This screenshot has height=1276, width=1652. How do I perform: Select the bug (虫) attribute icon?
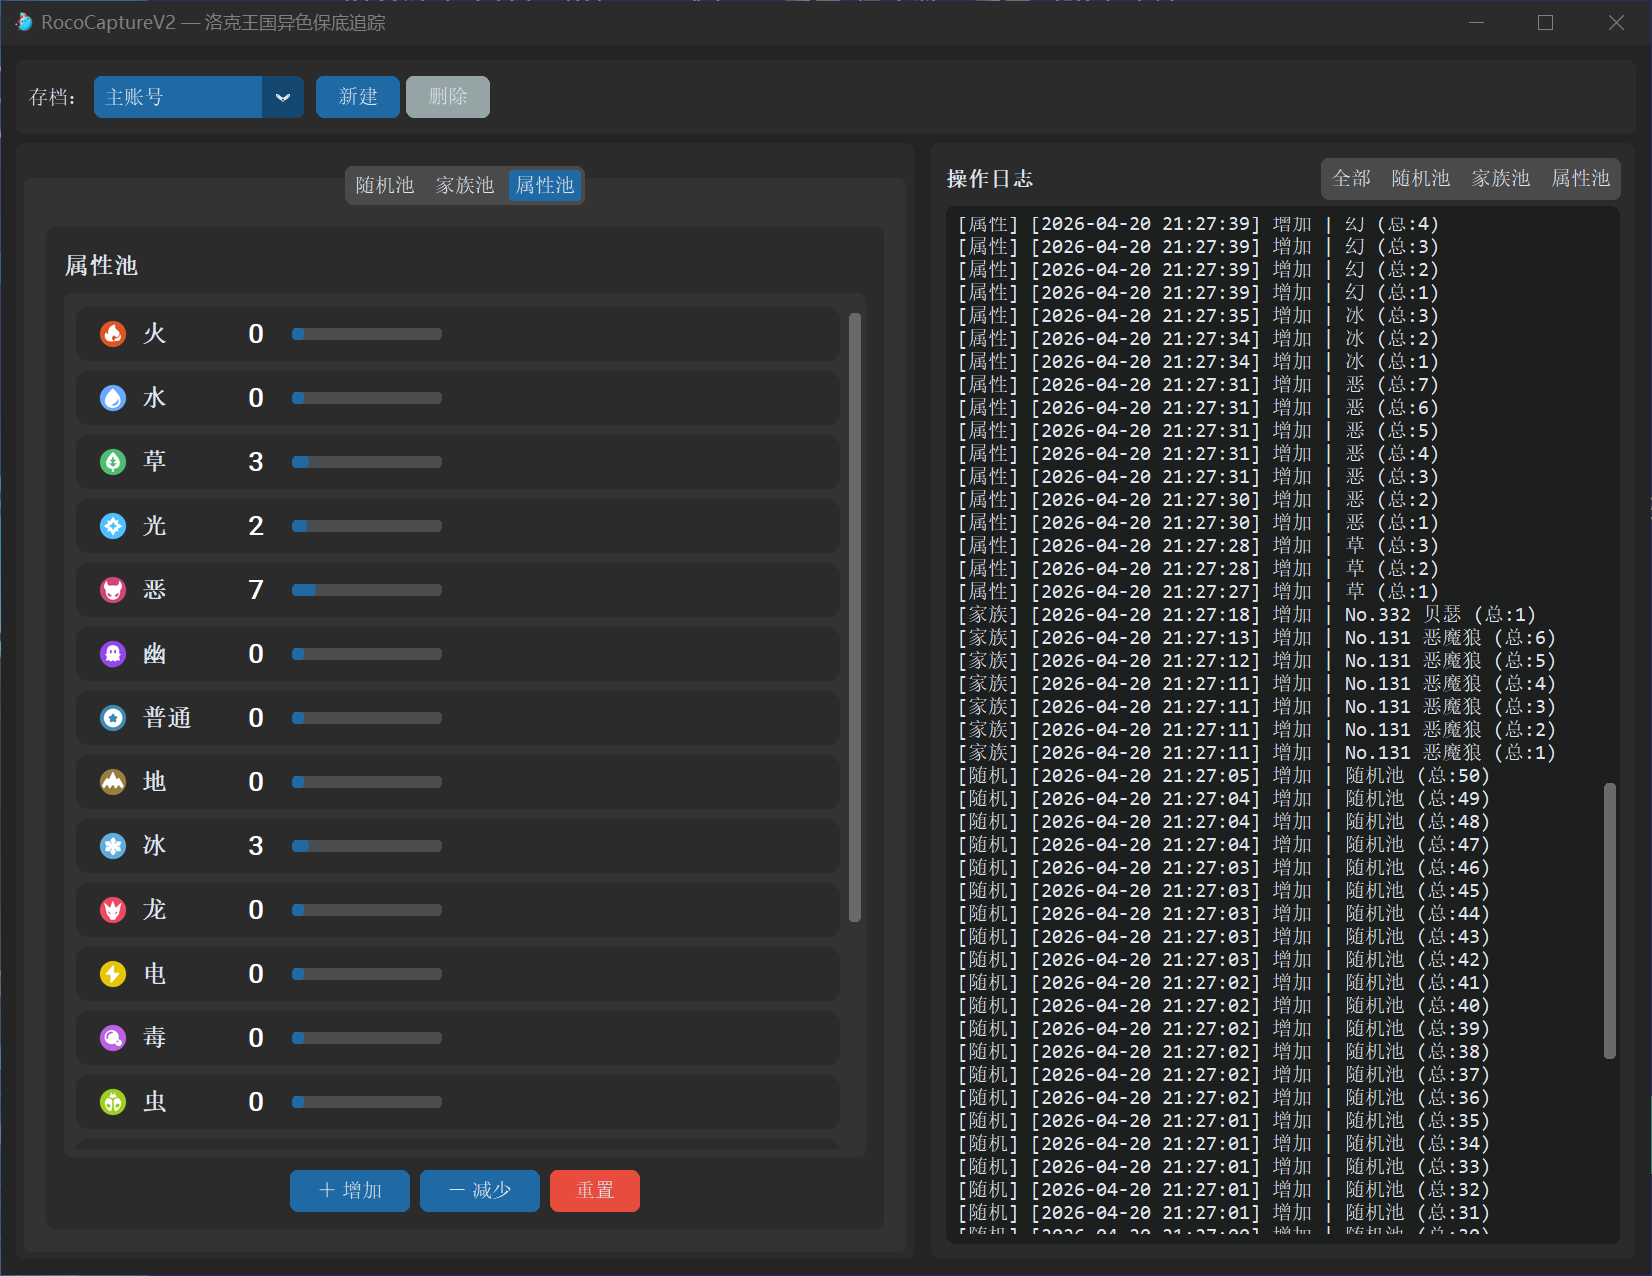click(x=113, y=1102)
